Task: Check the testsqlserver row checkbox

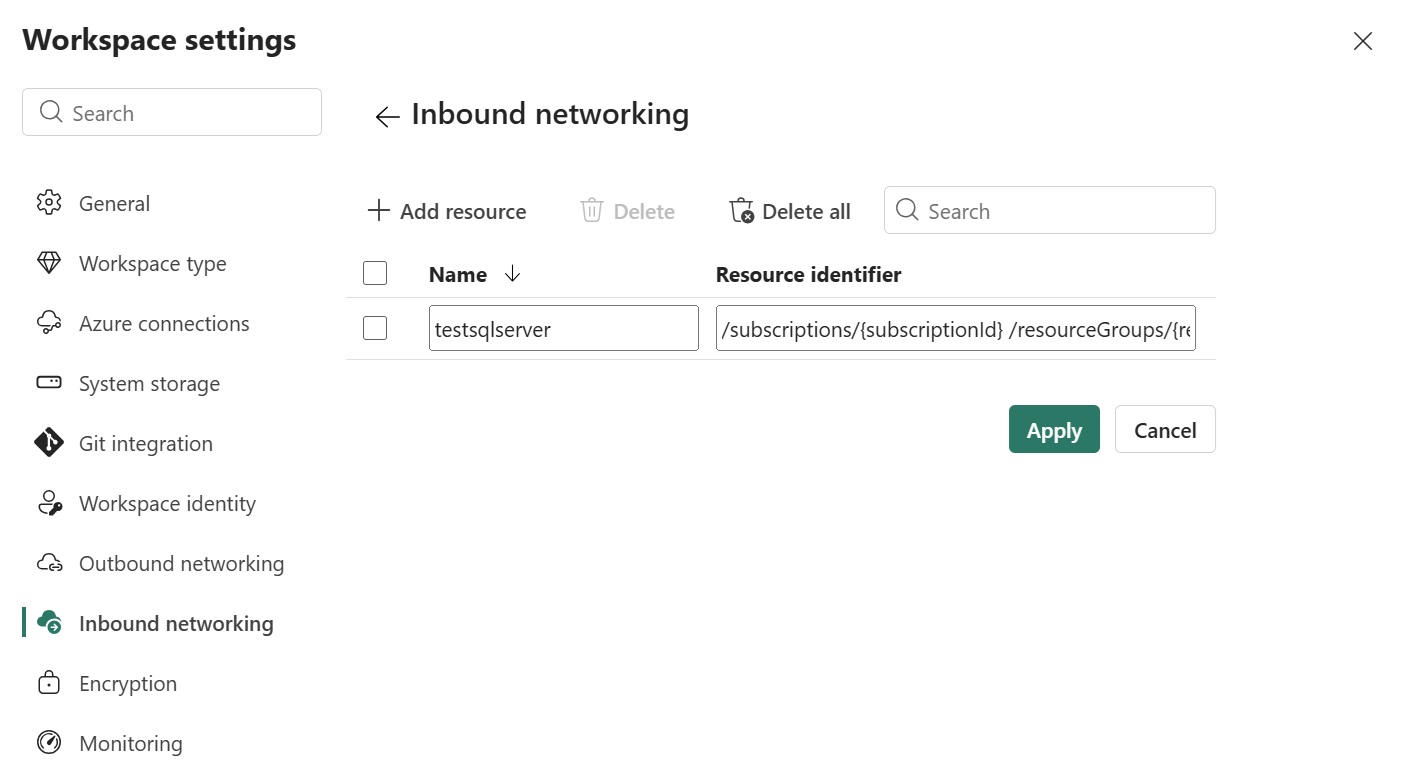Action: click(x=375, y=328)
